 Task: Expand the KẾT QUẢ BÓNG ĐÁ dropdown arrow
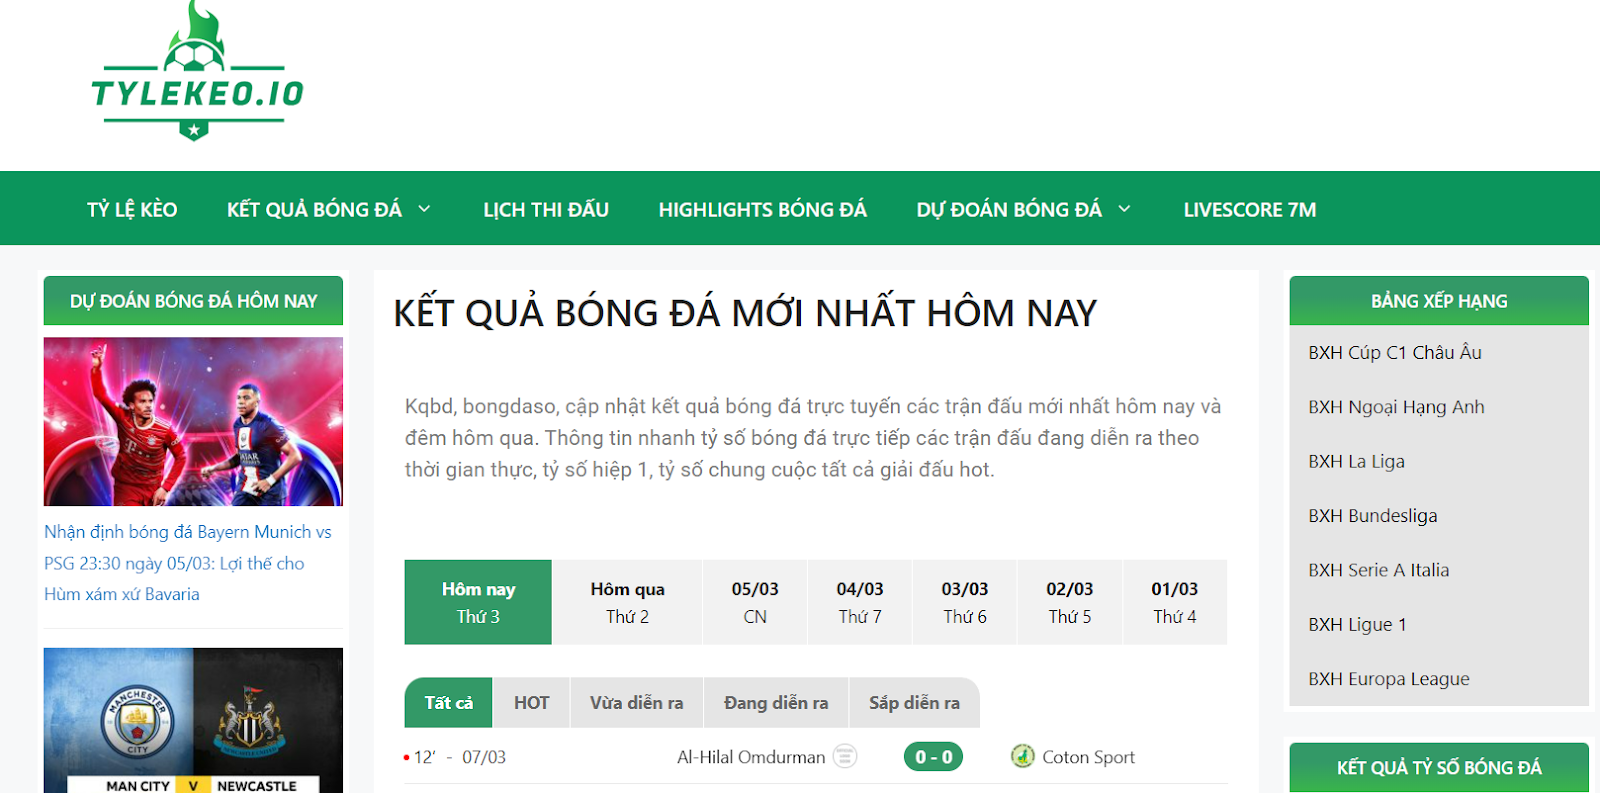coord(424,209)
